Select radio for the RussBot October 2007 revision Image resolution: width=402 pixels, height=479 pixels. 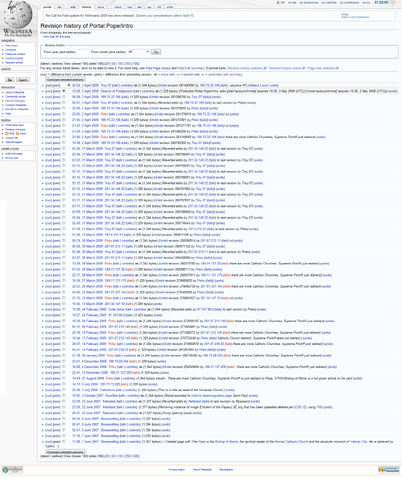[64, 396]
